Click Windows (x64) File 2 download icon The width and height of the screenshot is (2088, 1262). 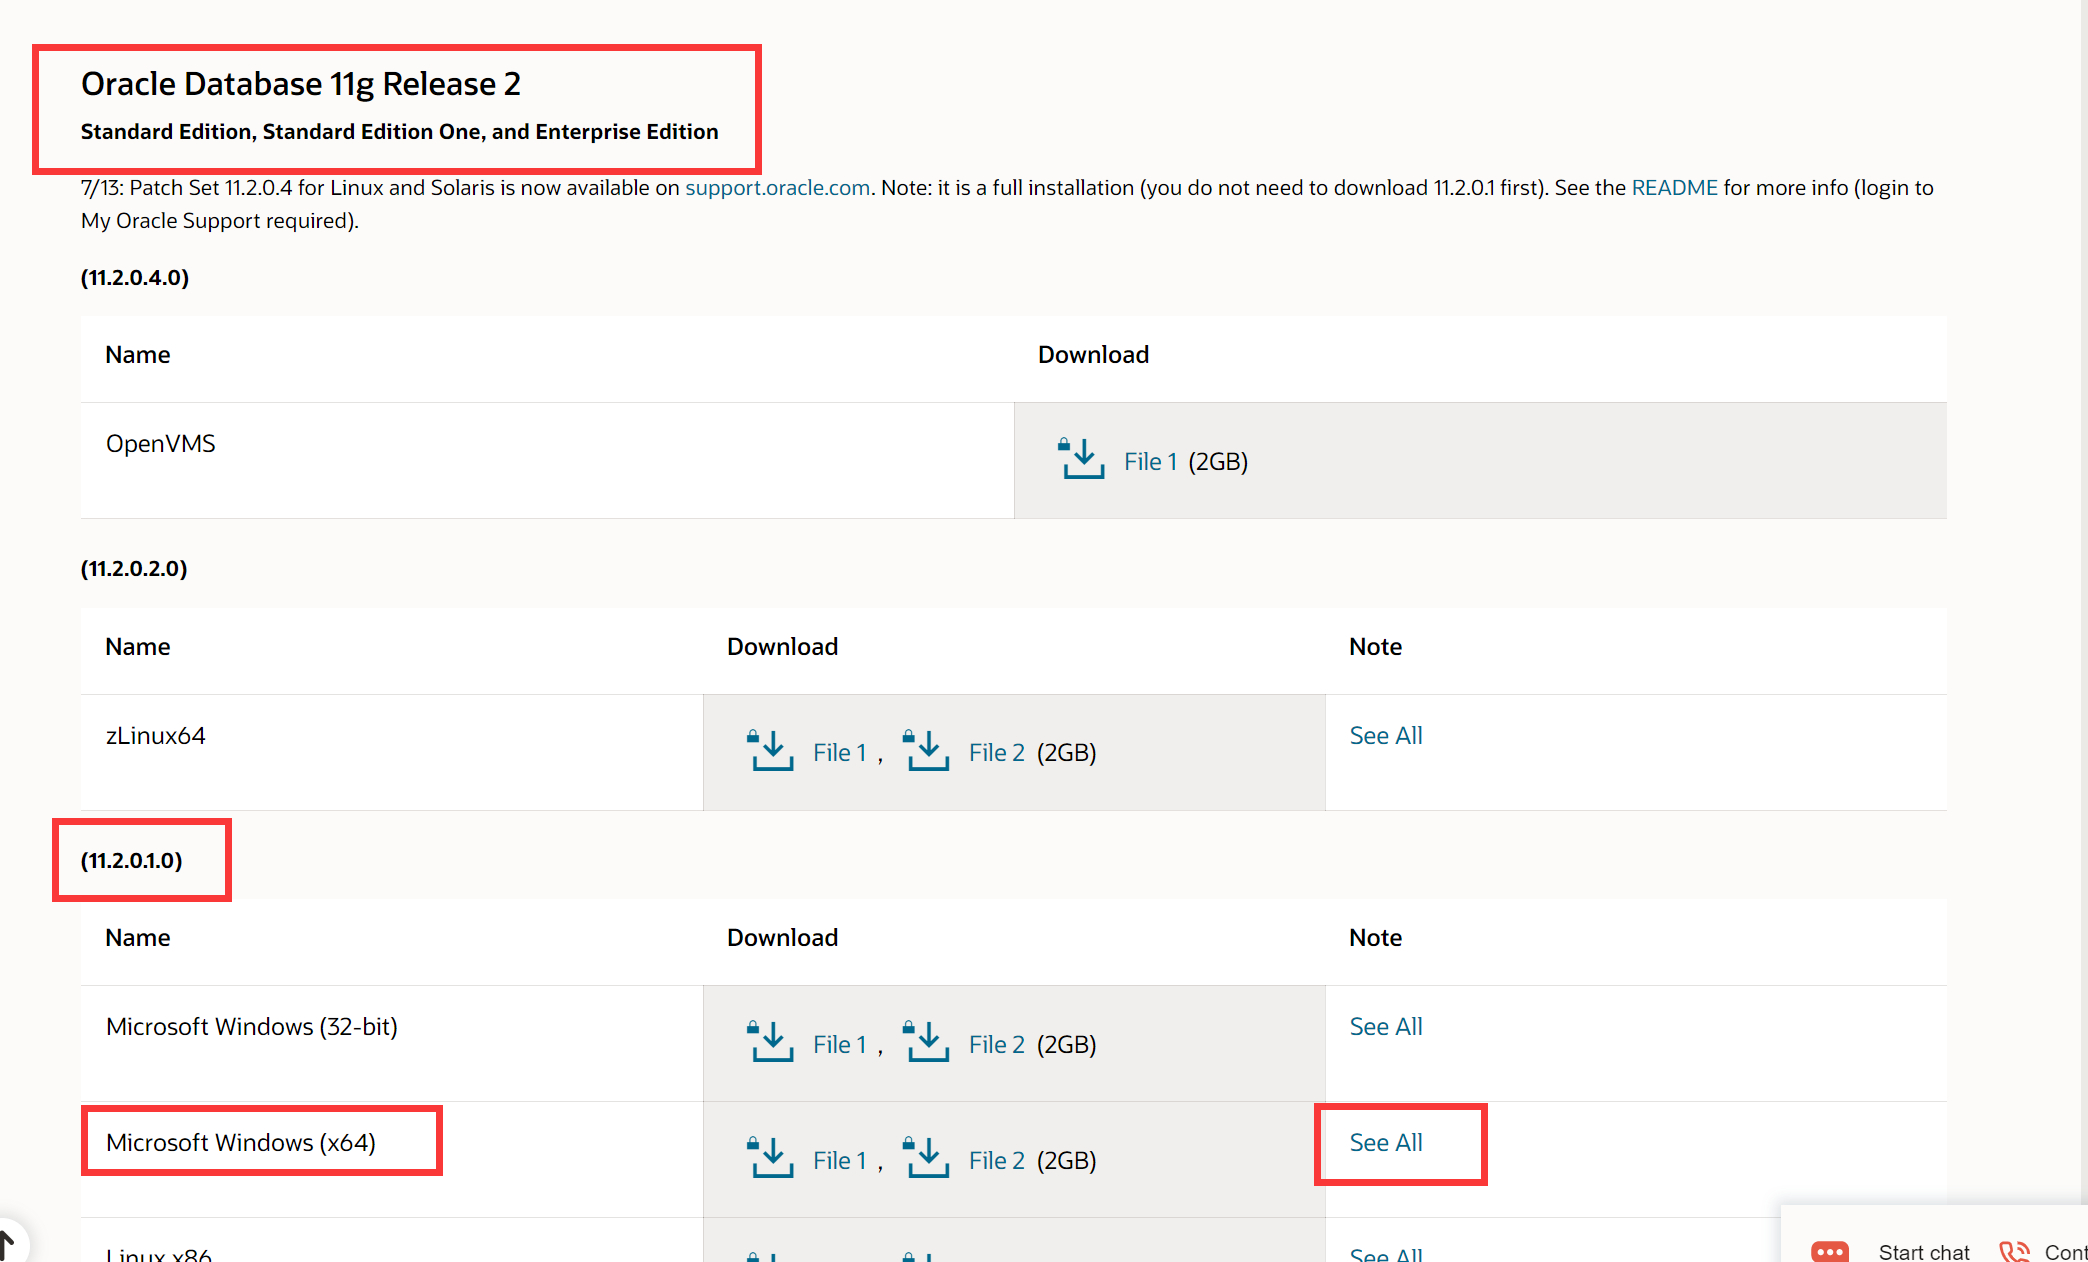point(926,1158)
